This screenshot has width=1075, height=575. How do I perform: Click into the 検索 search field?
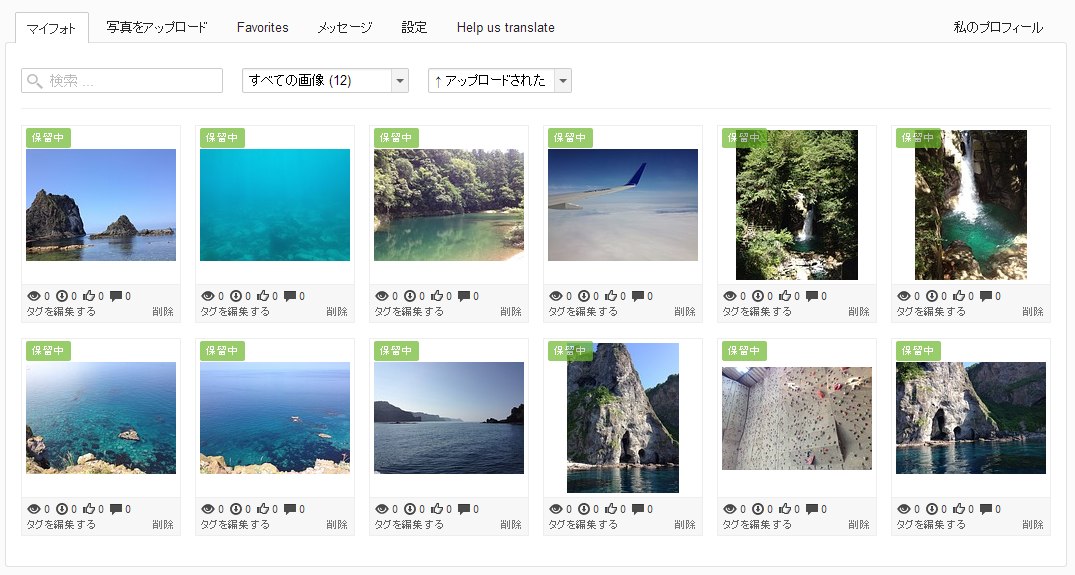122,81
